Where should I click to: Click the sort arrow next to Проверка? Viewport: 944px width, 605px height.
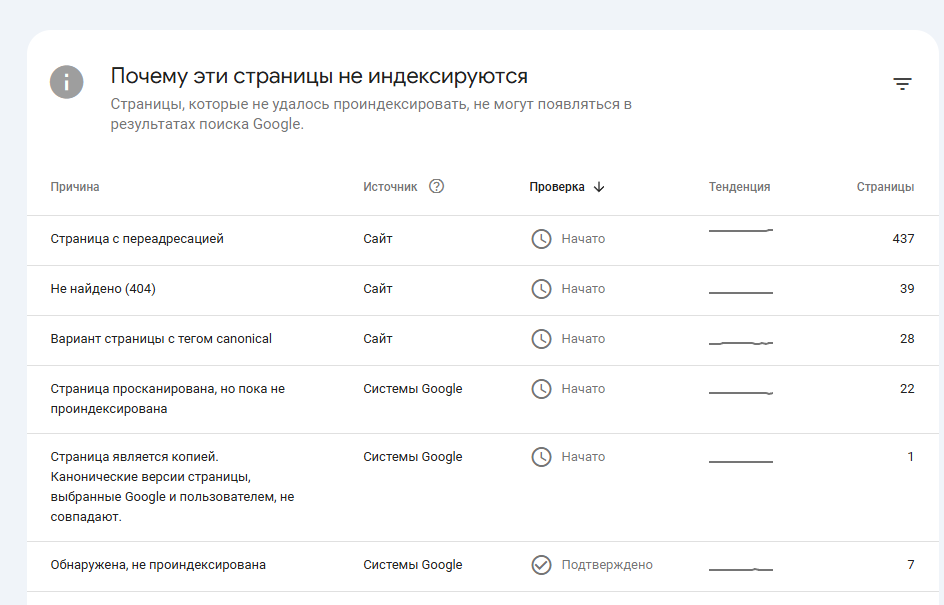tap(599, 187)
